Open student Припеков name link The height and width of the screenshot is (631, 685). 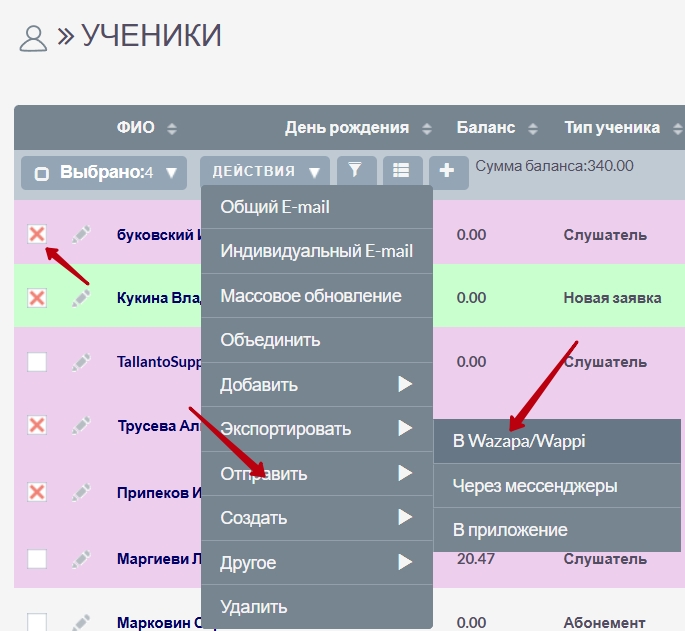click(158, 492)
